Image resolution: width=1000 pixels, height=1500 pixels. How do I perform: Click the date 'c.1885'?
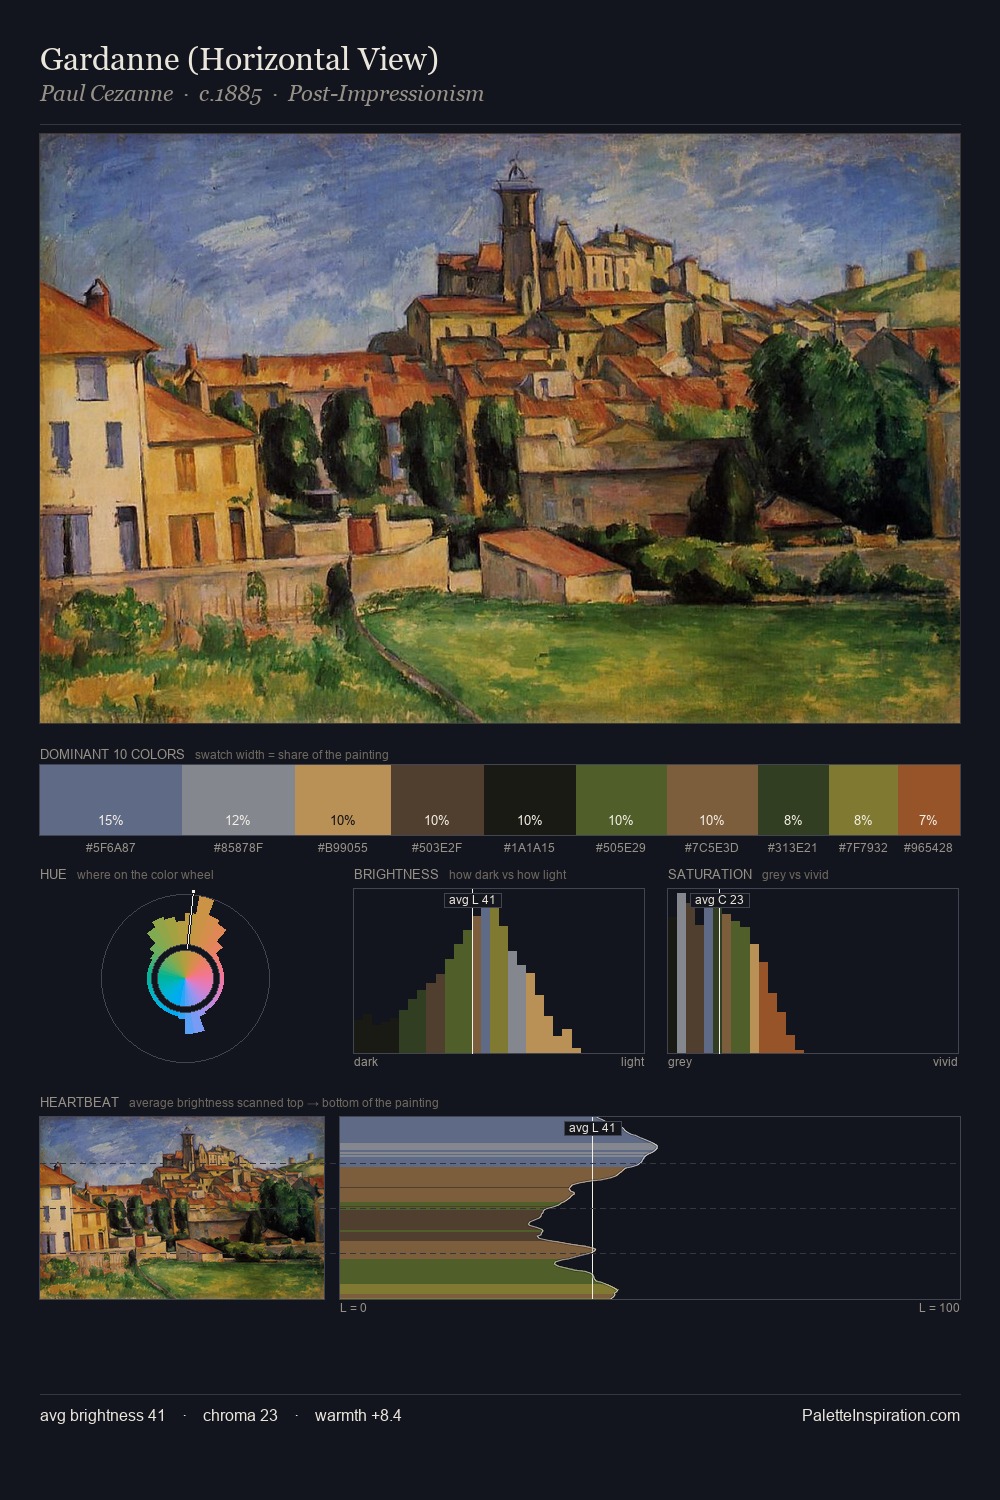pos(230,94)
